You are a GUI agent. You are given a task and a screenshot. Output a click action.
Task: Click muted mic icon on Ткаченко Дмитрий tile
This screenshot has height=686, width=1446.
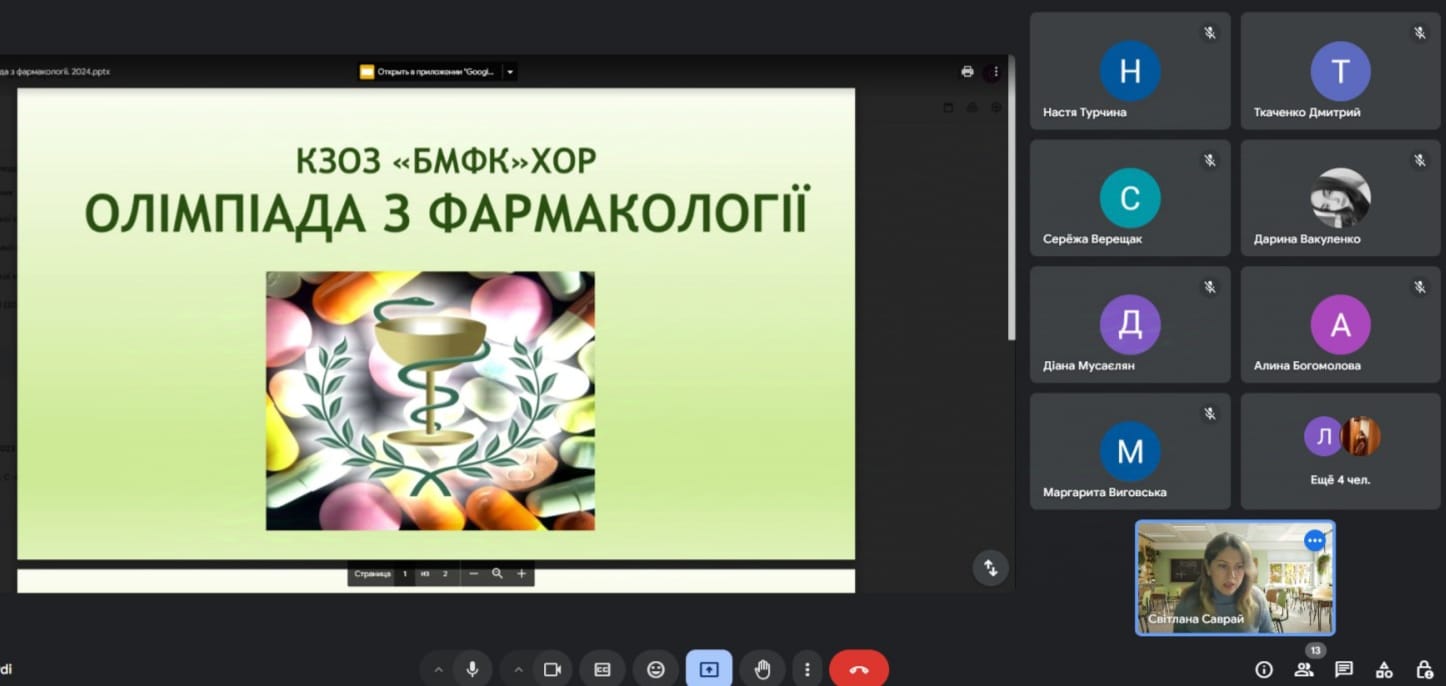coord(1420,33)
